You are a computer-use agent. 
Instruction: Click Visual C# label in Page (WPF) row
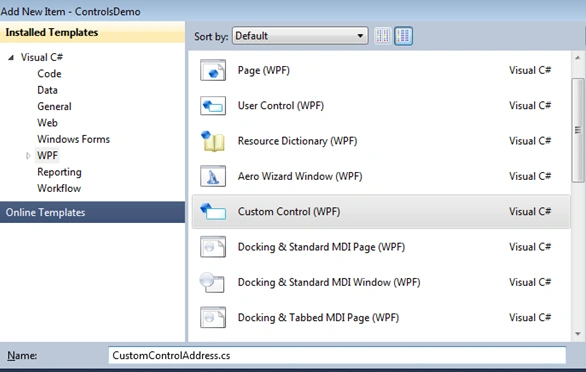coord(530,70)
